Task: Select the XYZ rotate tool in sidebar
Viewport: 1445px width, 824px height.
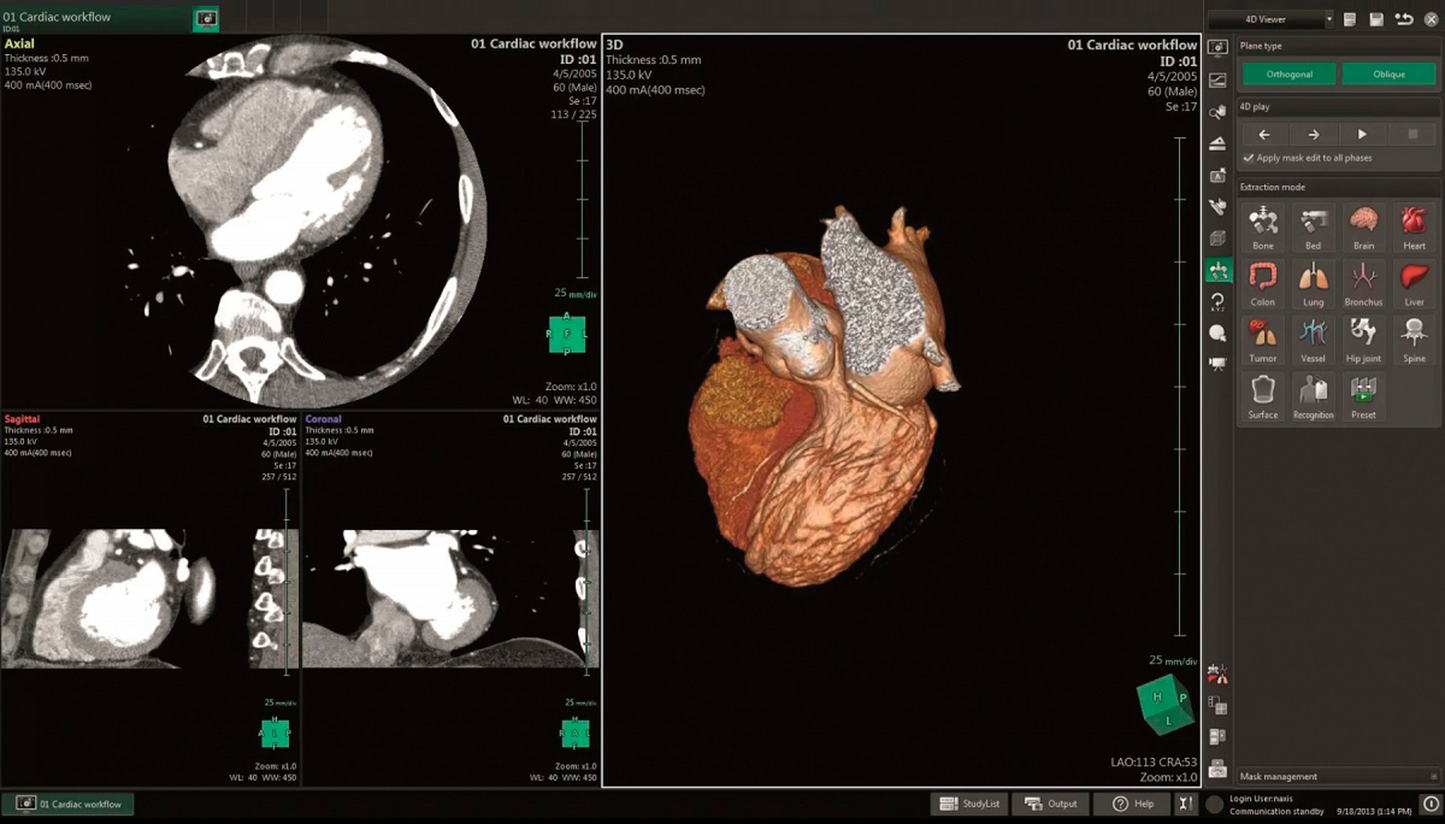Action: pyautogui.click(x=1217, y=302)
